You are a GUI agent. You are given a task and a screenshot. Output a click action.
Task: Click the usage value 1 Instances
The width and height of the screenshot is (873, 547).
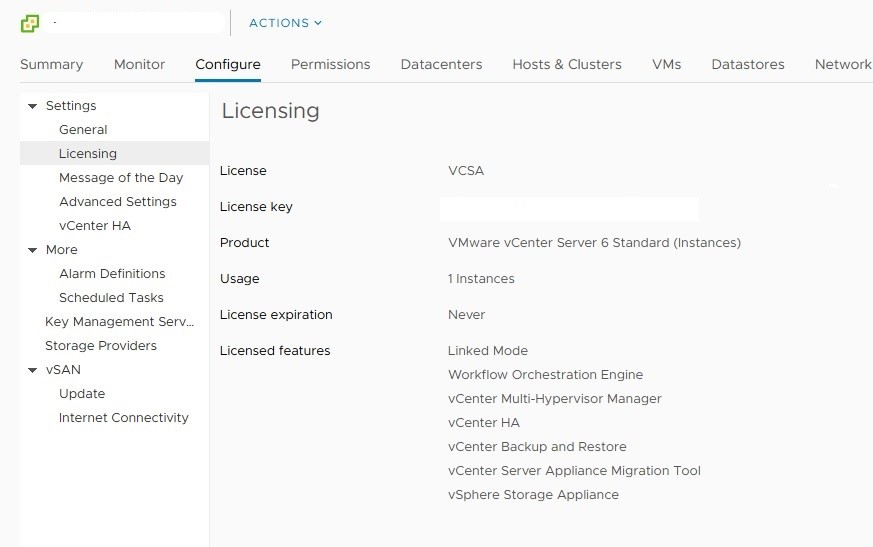pyautogui.click(x=481, y=278)
